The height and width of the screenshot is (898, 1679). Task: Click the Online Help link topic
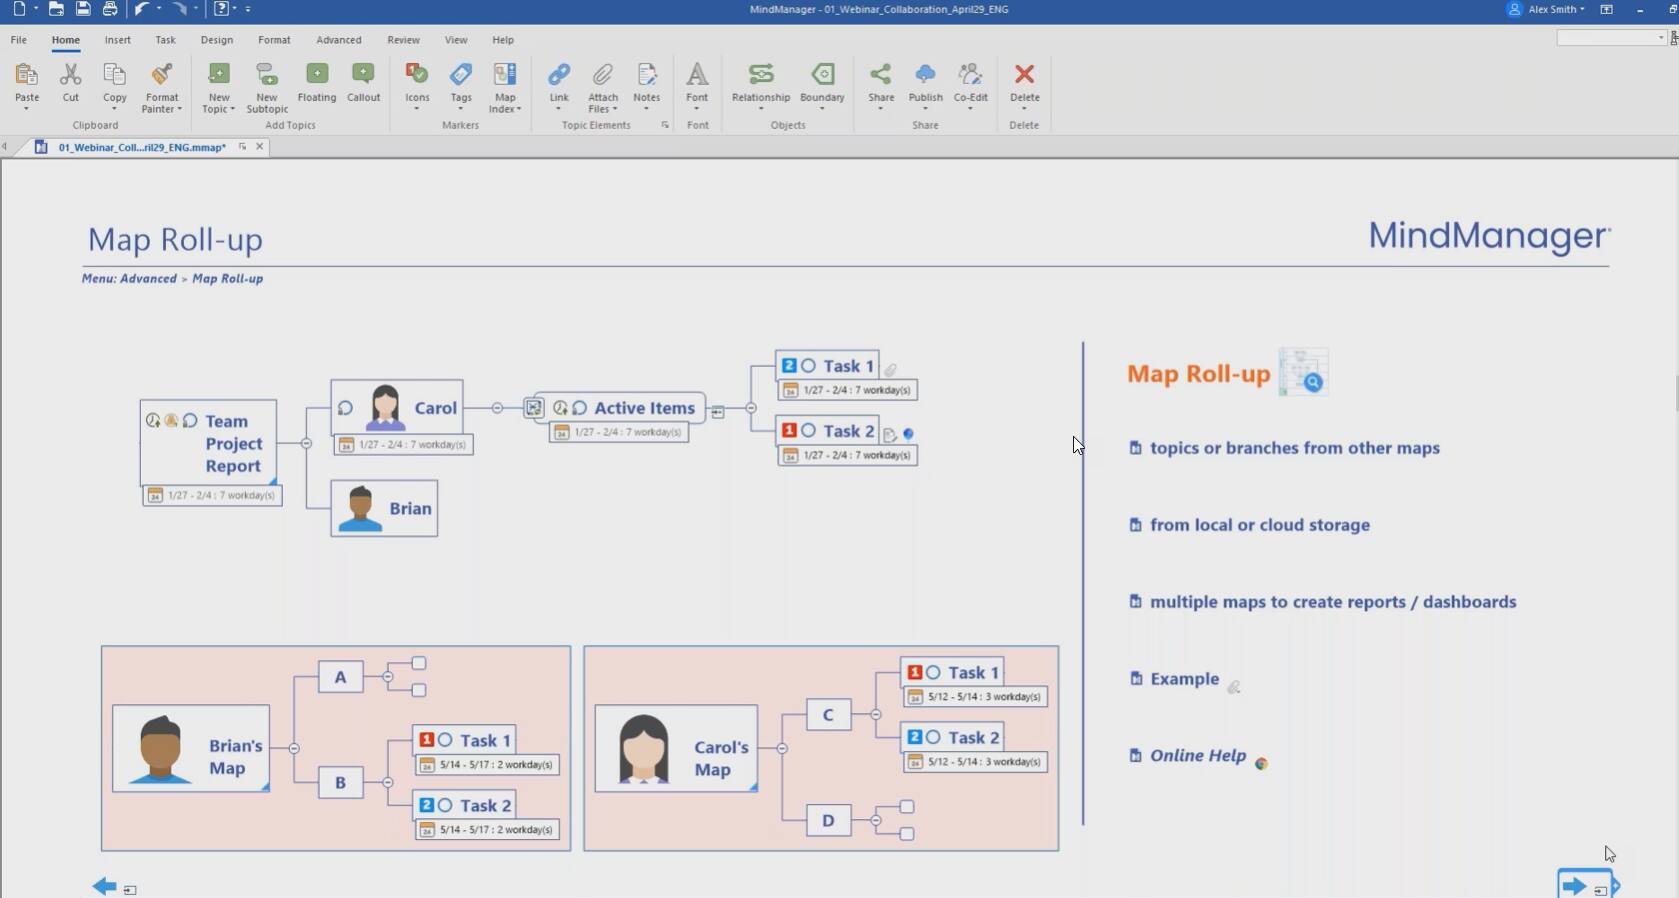(1197, 756)
